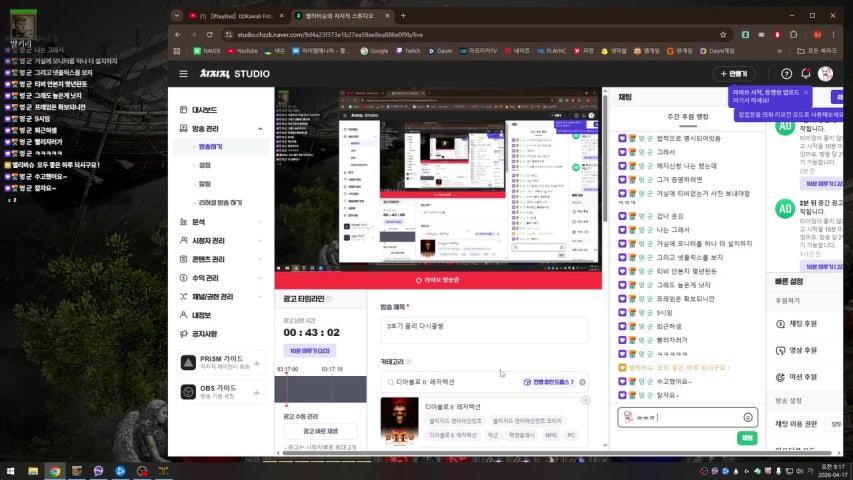The width and height of the screenshot is (853, 480).
Task: Switch to the YouTube Playlist browser tab
Action: point(235,16)
